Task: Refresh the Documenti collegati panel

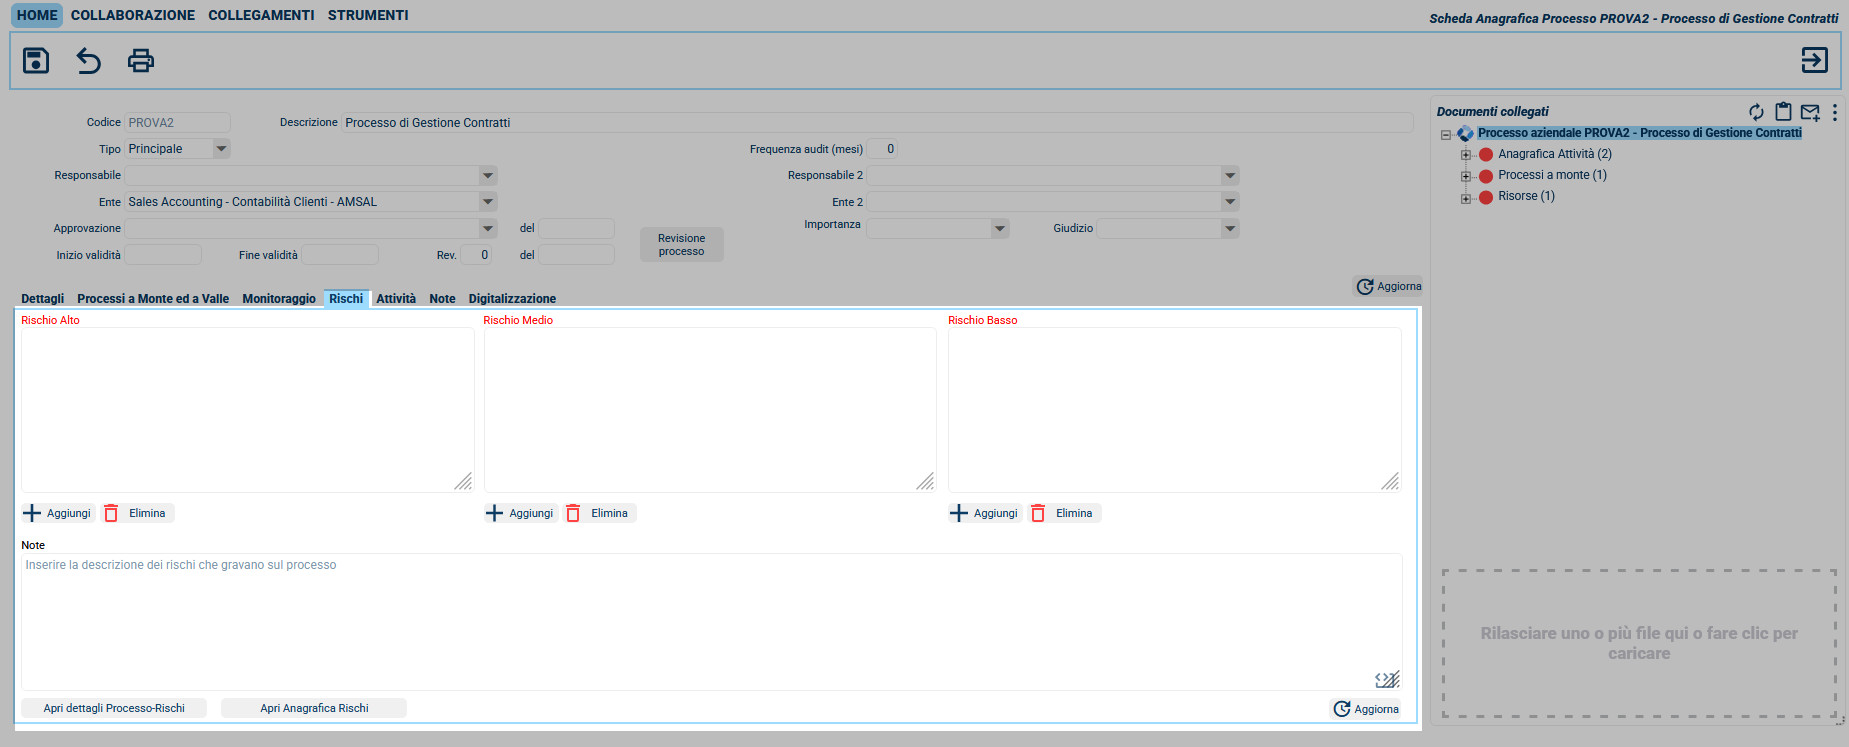Action: tap(1756, 112)
